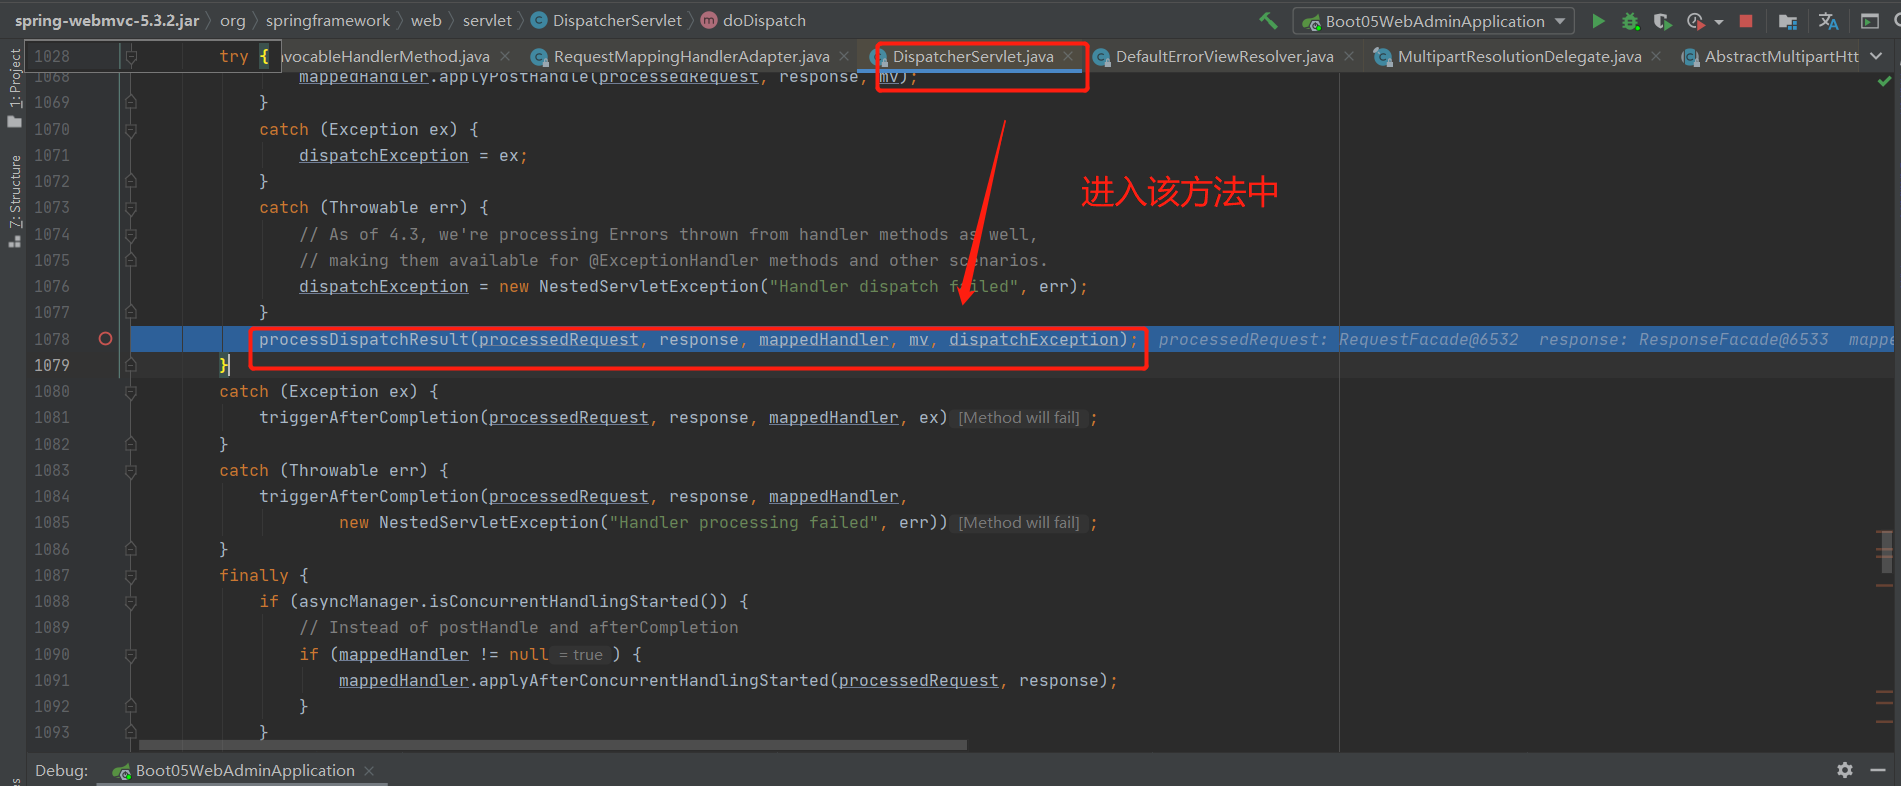Screen dimensions: 1901x786
Task: Close the Boot05WebAdminApplication debug session tab
Action: (x=369, y=770)
